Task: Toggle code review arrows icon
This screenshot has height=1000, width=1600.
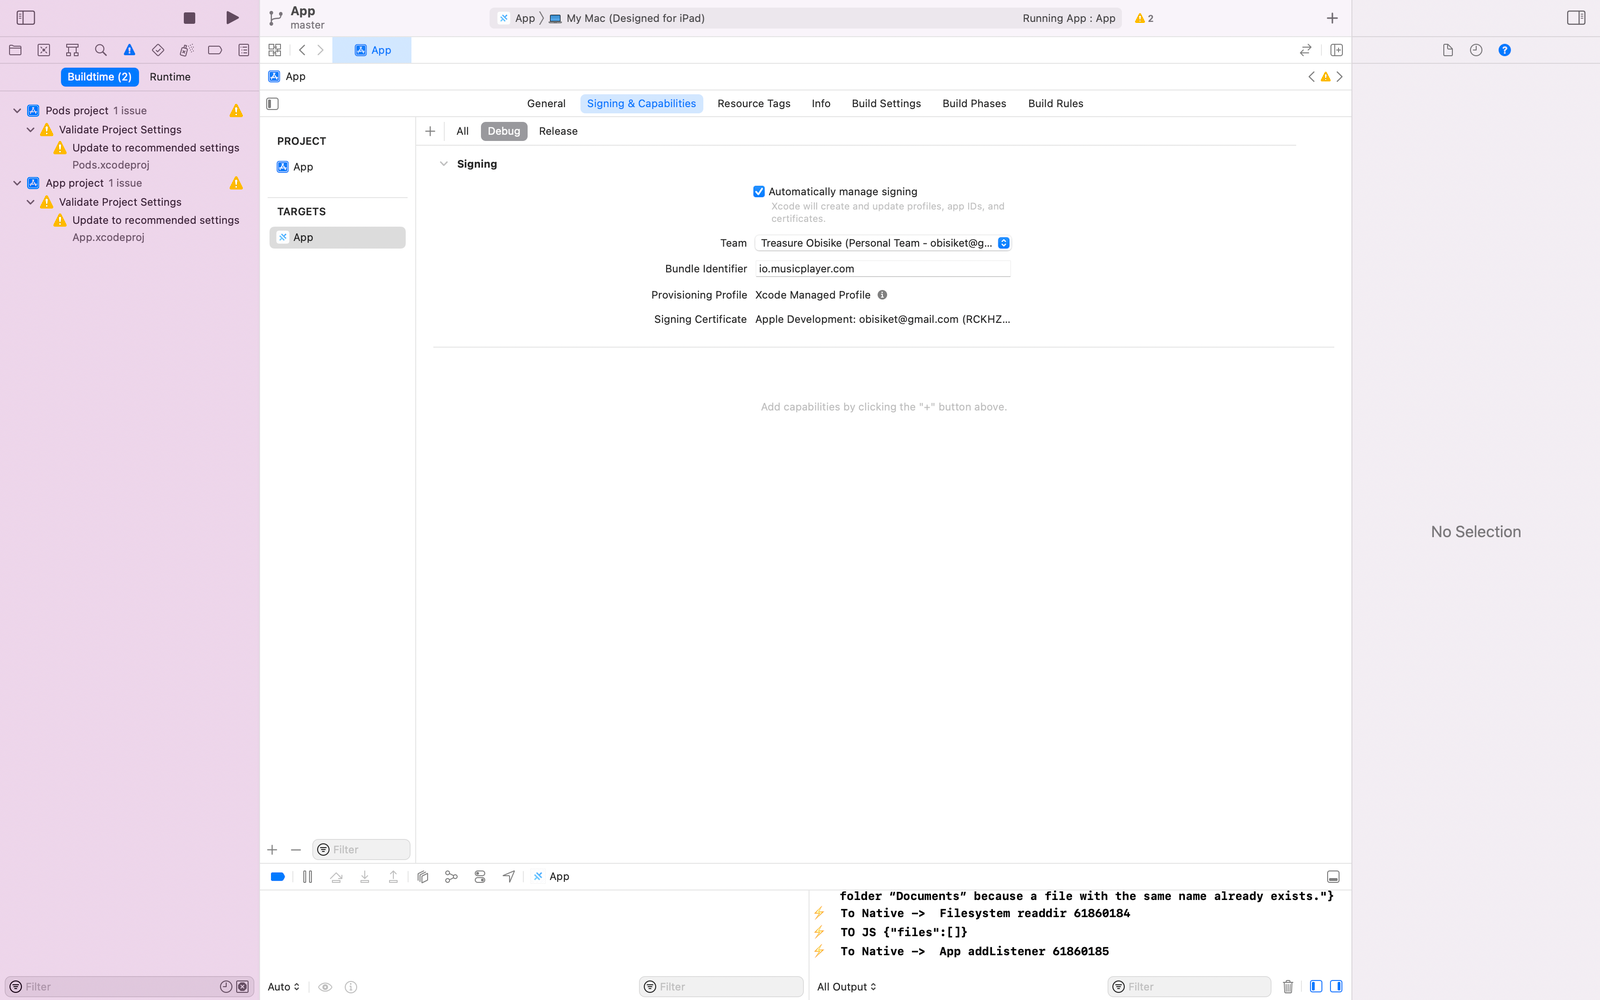Action: pyautogui.click(x=1305, y=50)
